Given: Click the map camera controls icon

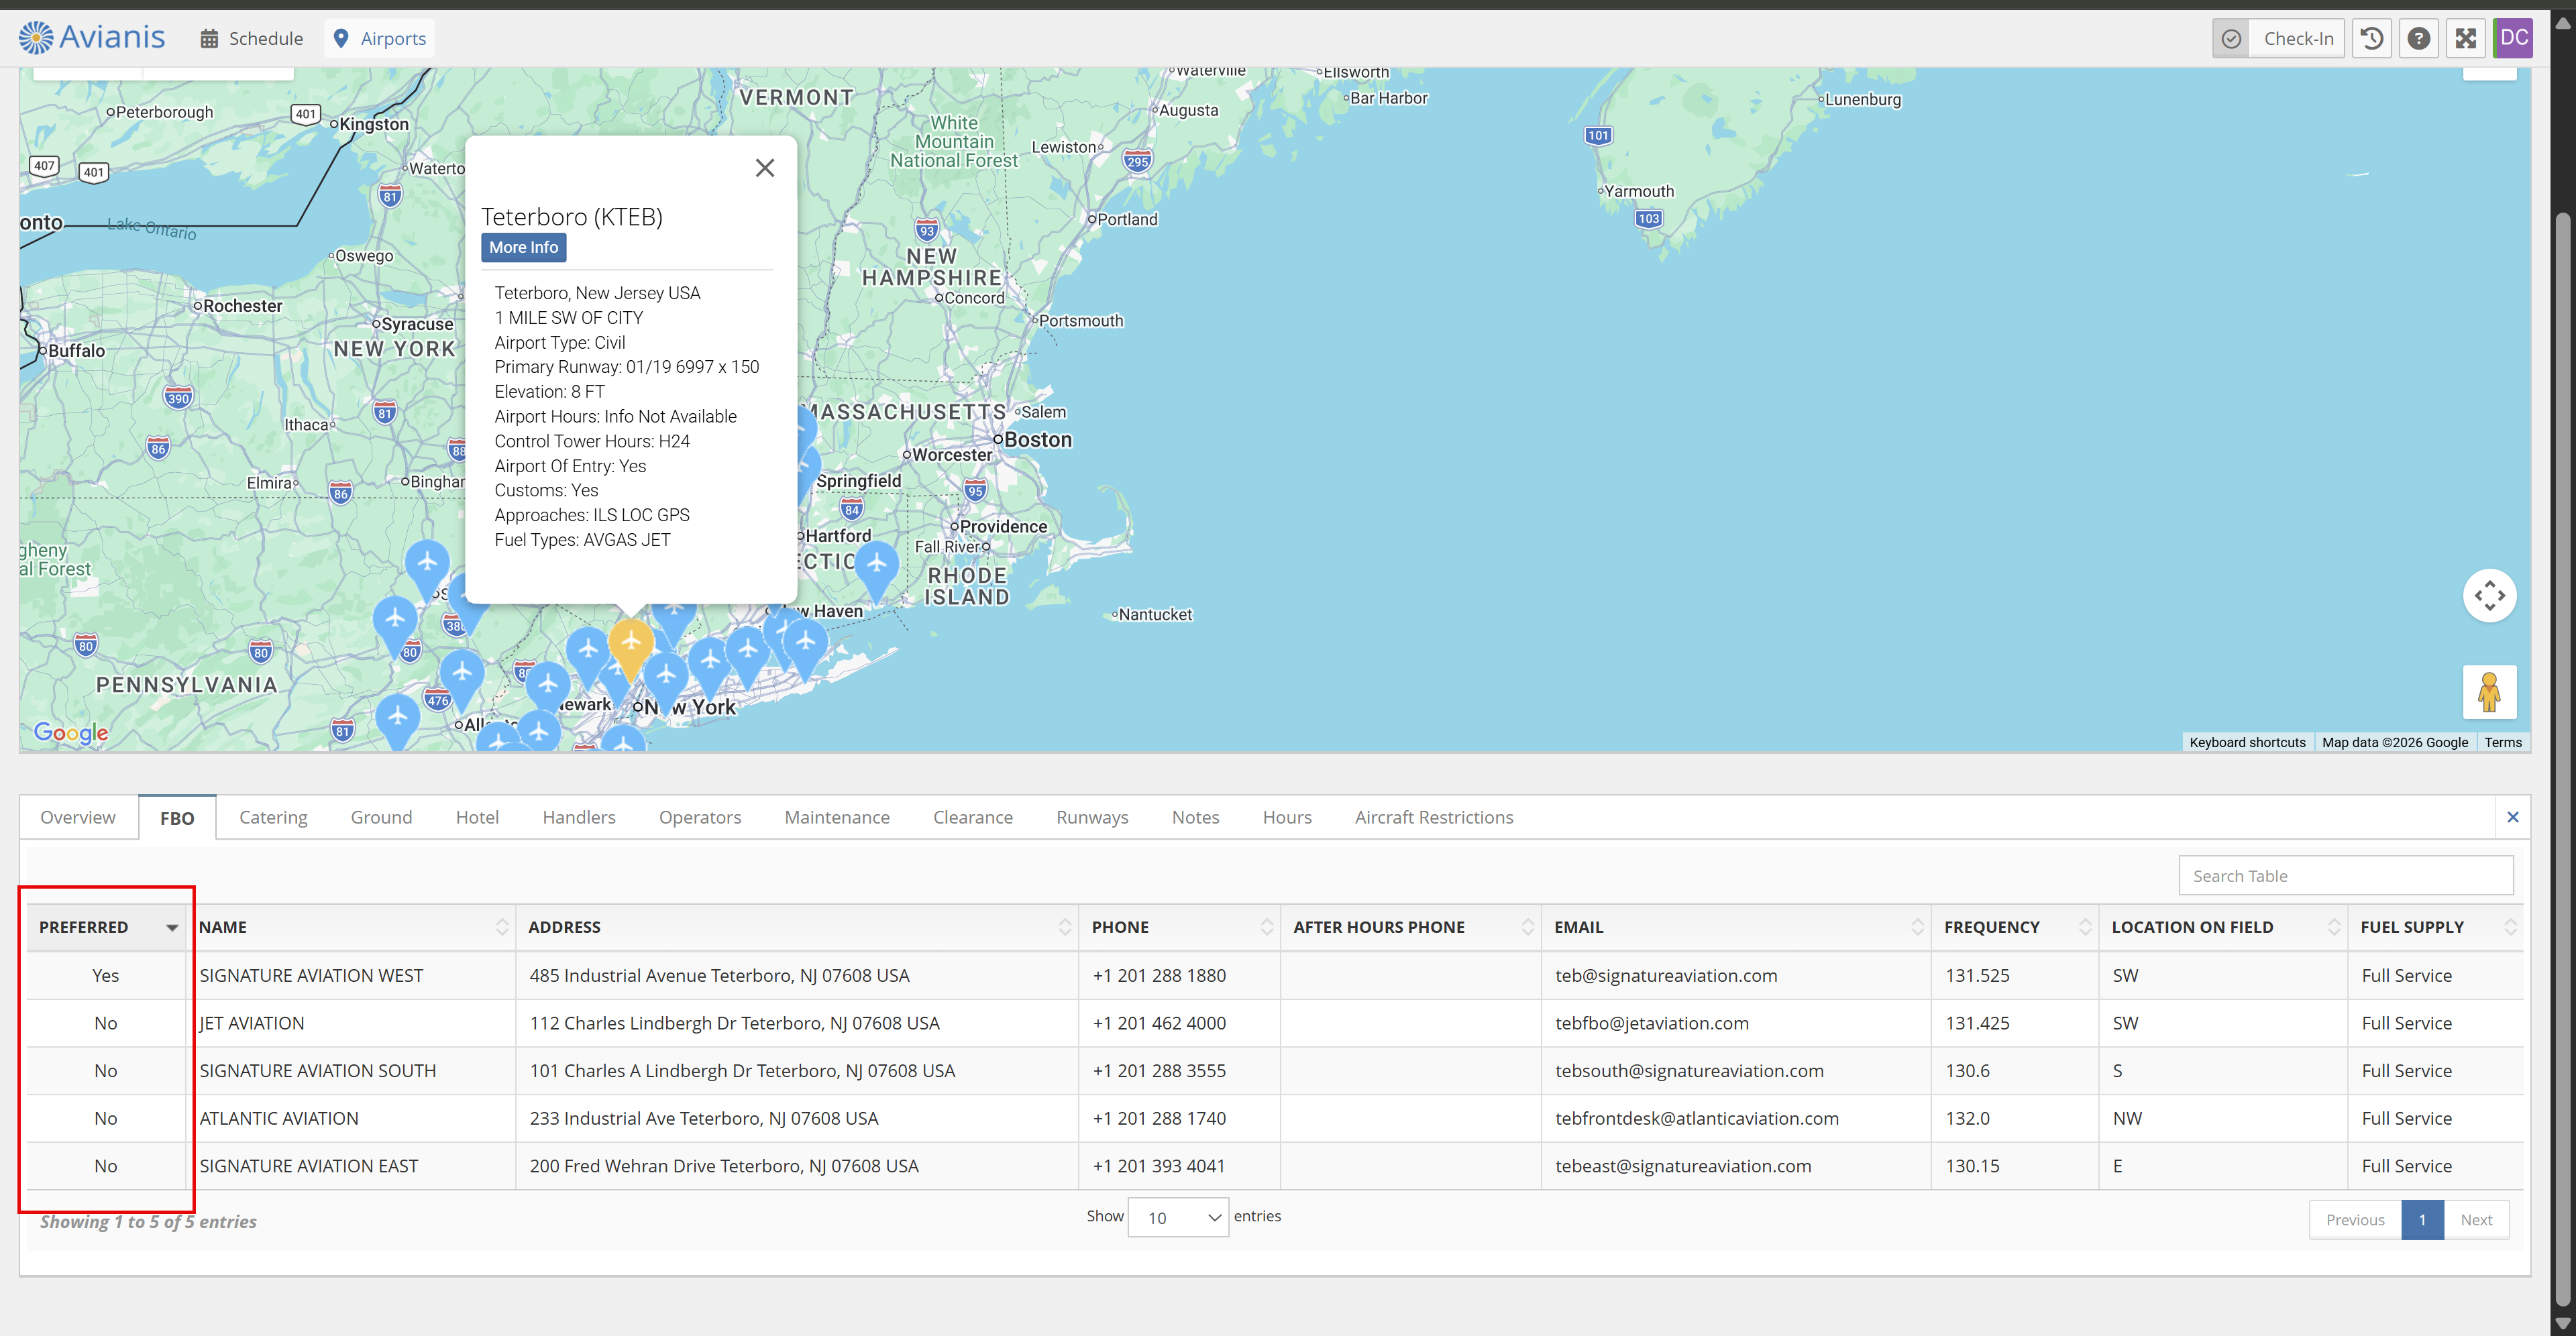Looking at the screenshot, I should point(2489,596).
